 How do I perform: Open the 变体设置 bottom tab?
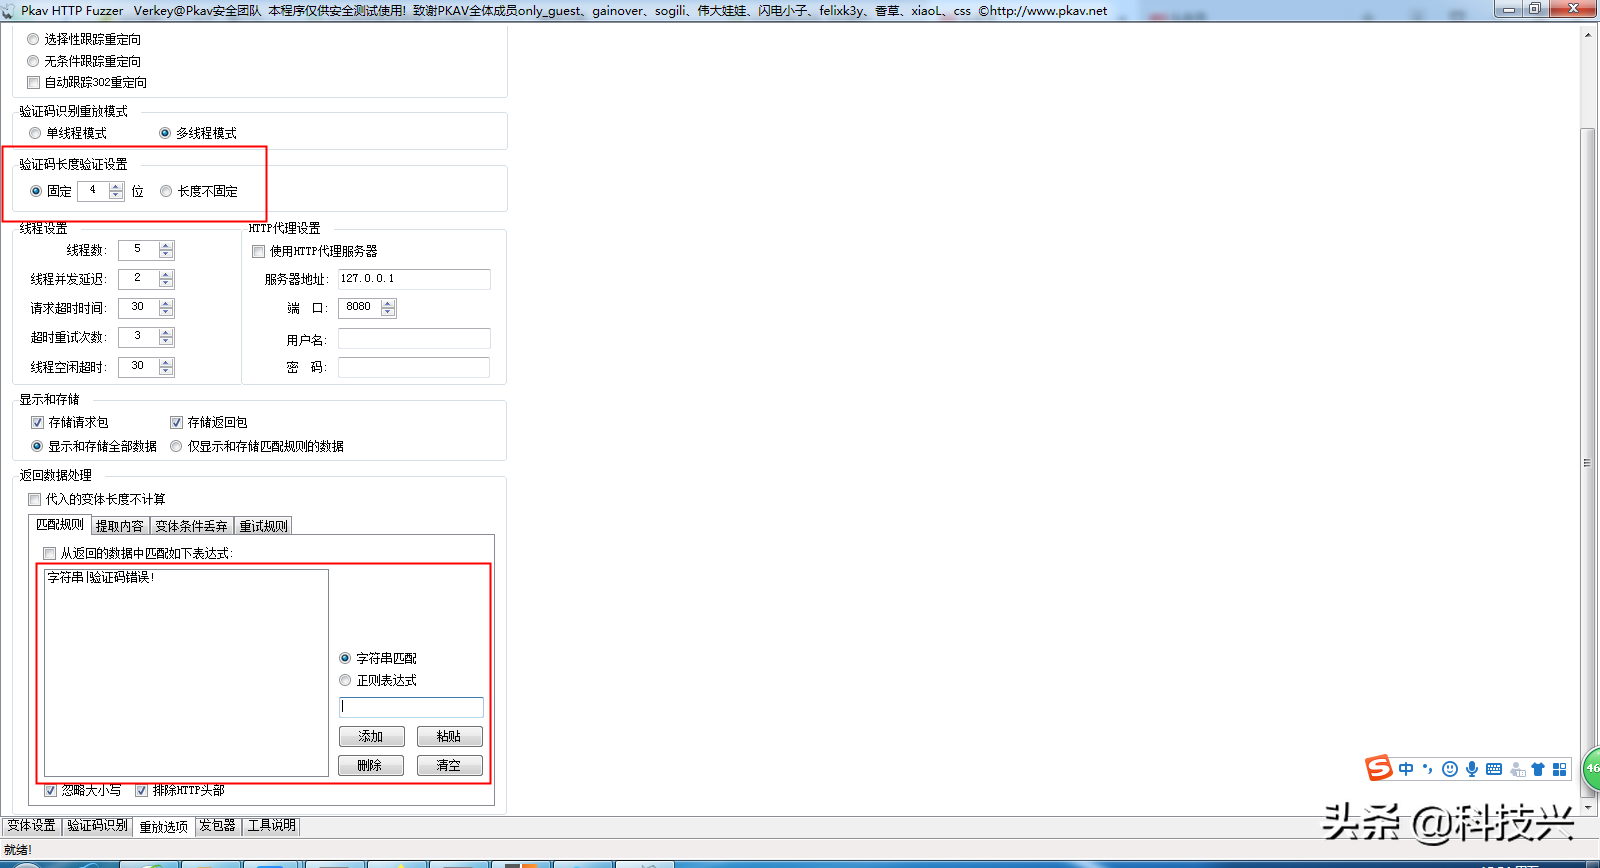click(31, 826)
